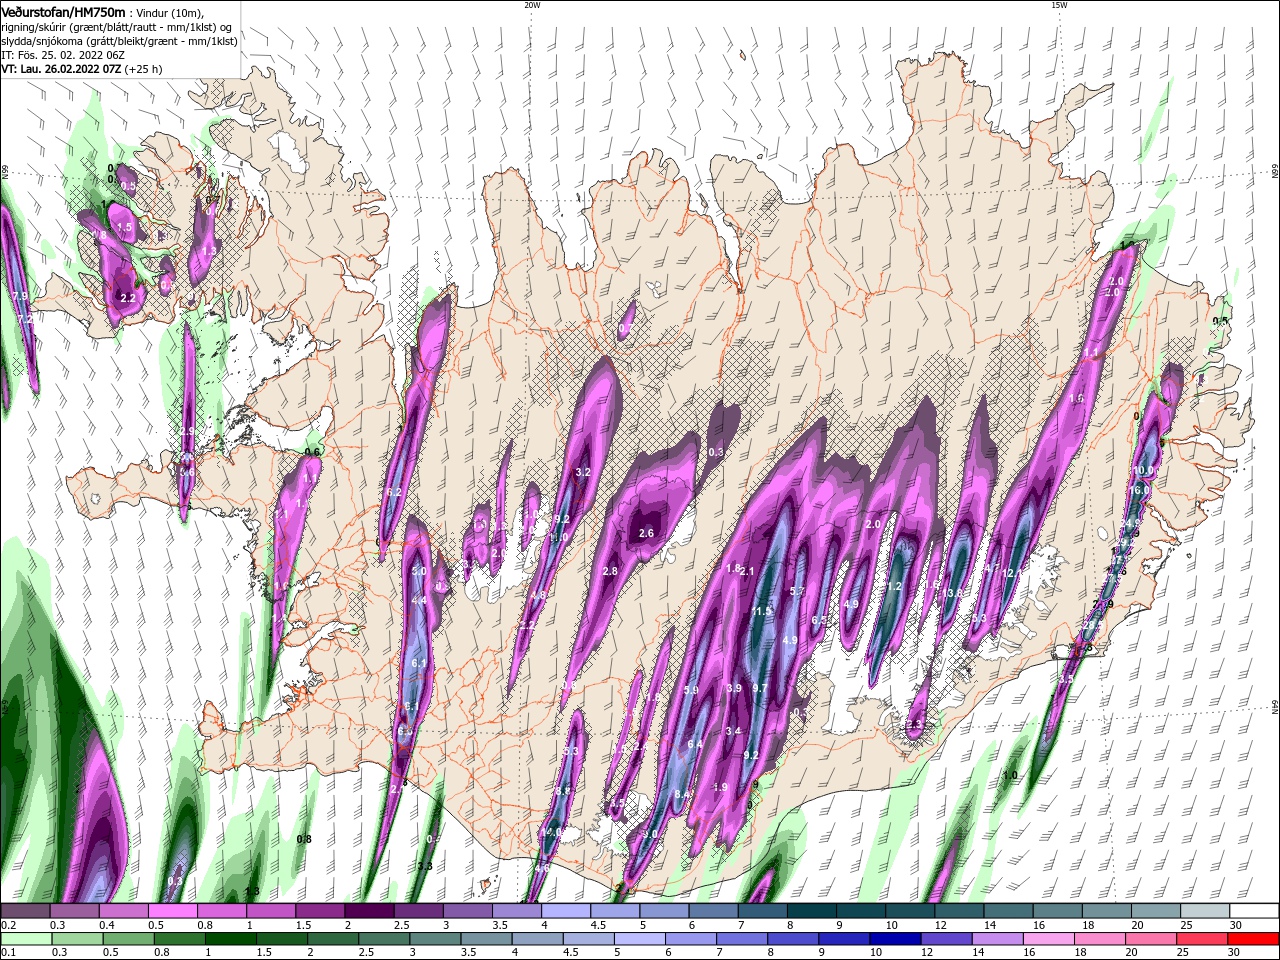This screenshot has width=1280, height=960.
Task: Click the 15W longitude label
Action: click(1059, 5)
